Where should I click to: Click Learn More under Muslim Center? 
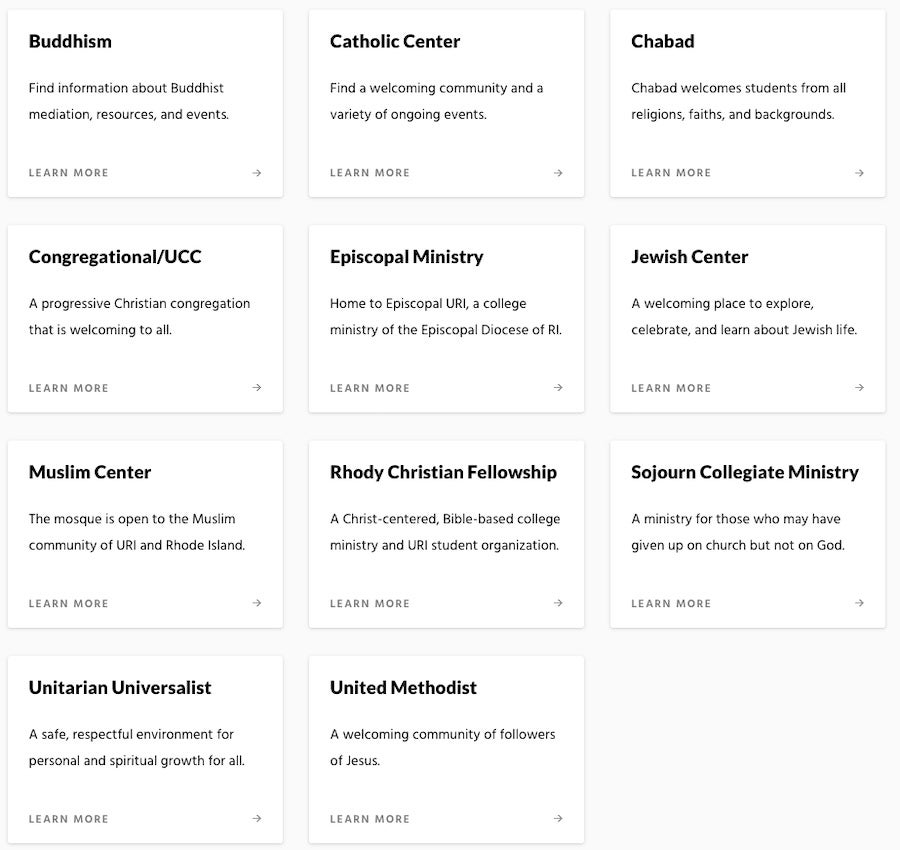pyautogui.click(x=69, y=603)
